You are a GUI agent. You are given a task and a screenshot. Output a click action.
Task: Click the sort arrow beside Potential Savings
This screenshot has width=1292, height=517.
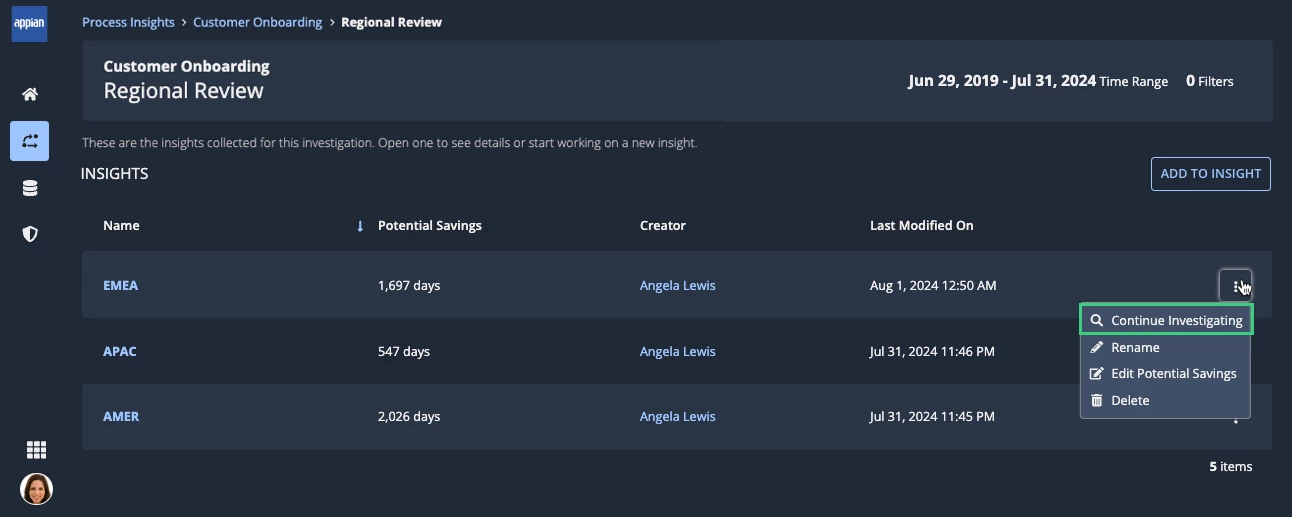click(x=360, y=226)
